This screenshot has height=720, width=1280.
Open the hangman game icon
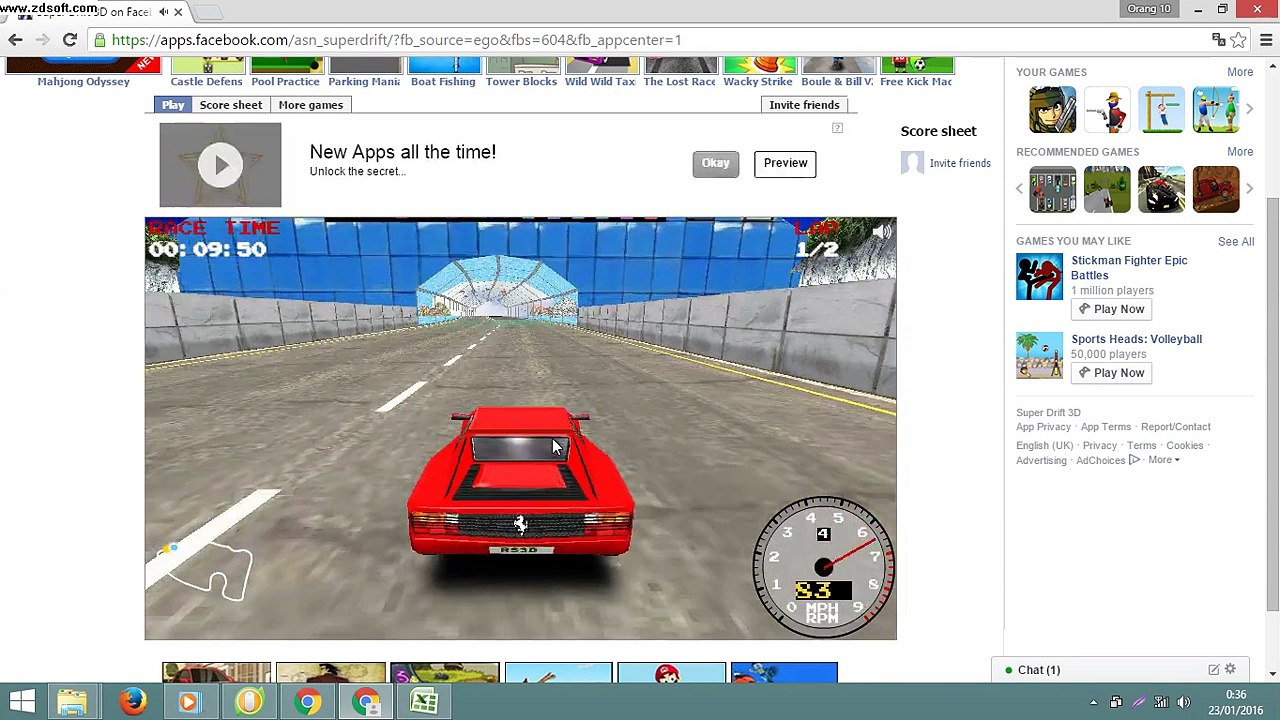(x=1161, y=110)
